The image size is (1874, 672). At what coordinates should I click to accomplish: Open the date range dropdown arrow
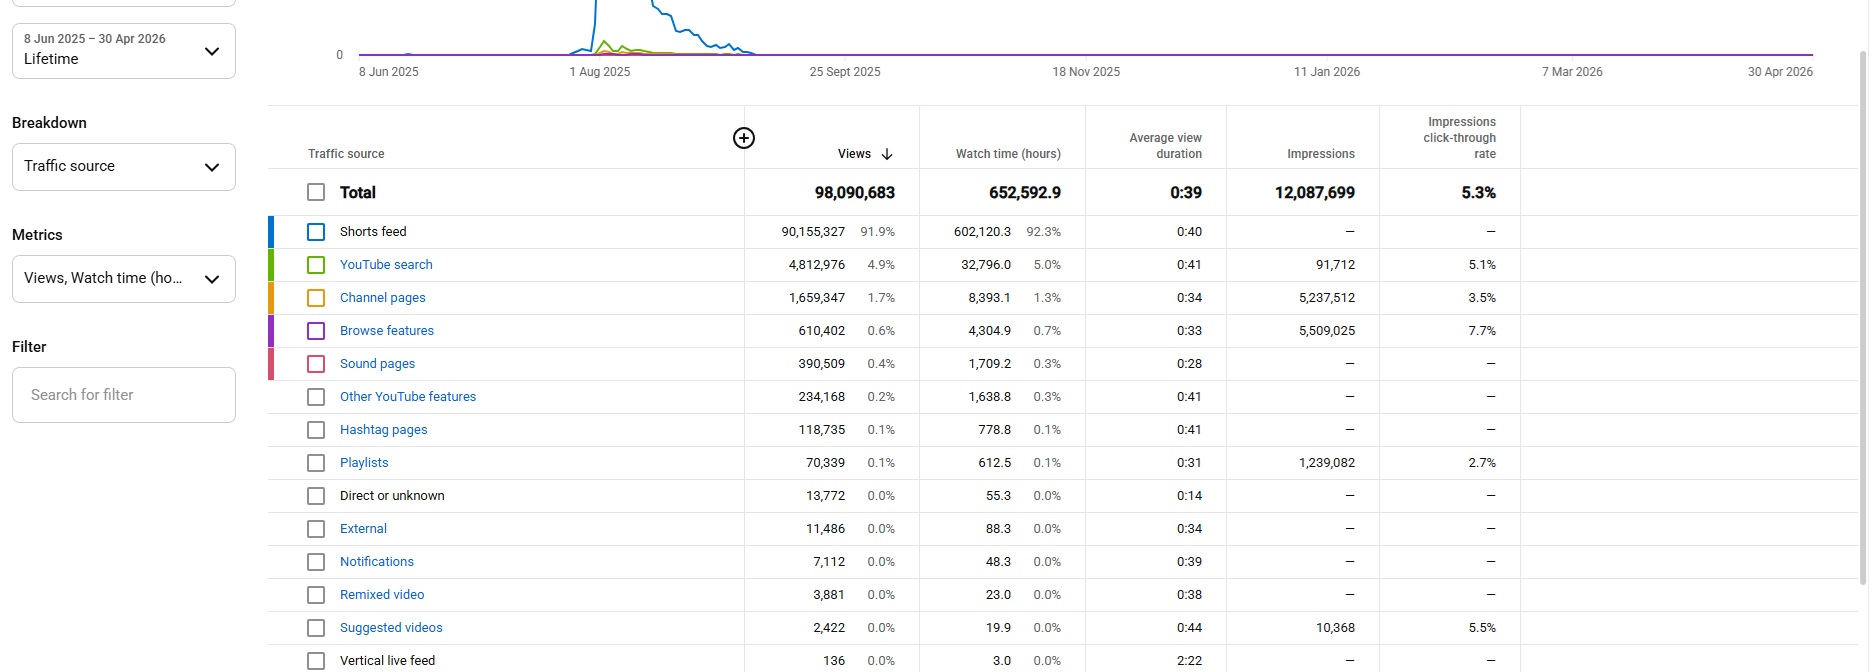[x=212, y=51]
